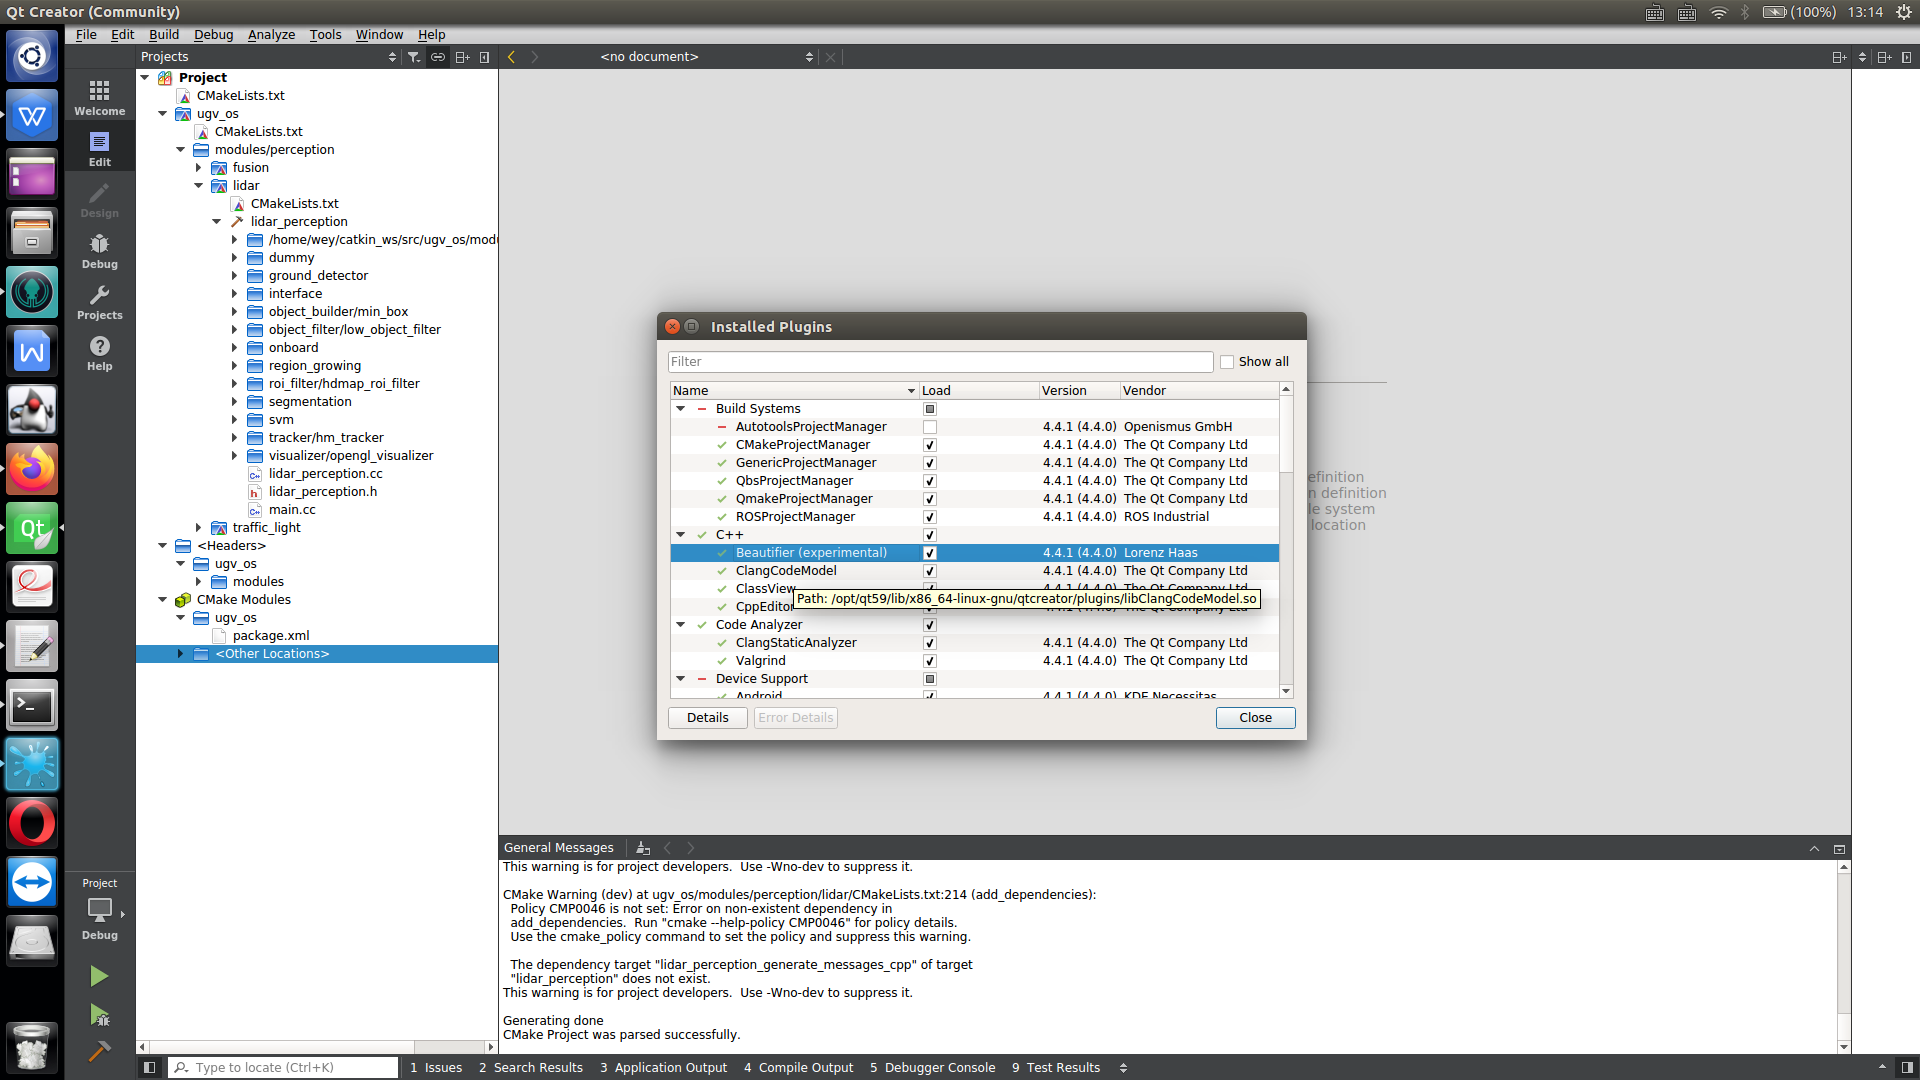Uncheck the Valgrind plugin load checkbox
1920x1080 pixels.
930,661
